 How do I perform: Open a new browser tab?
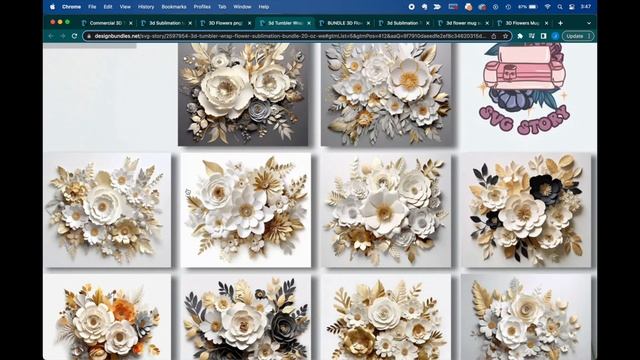pyautogui.click(x=560, y=23)
